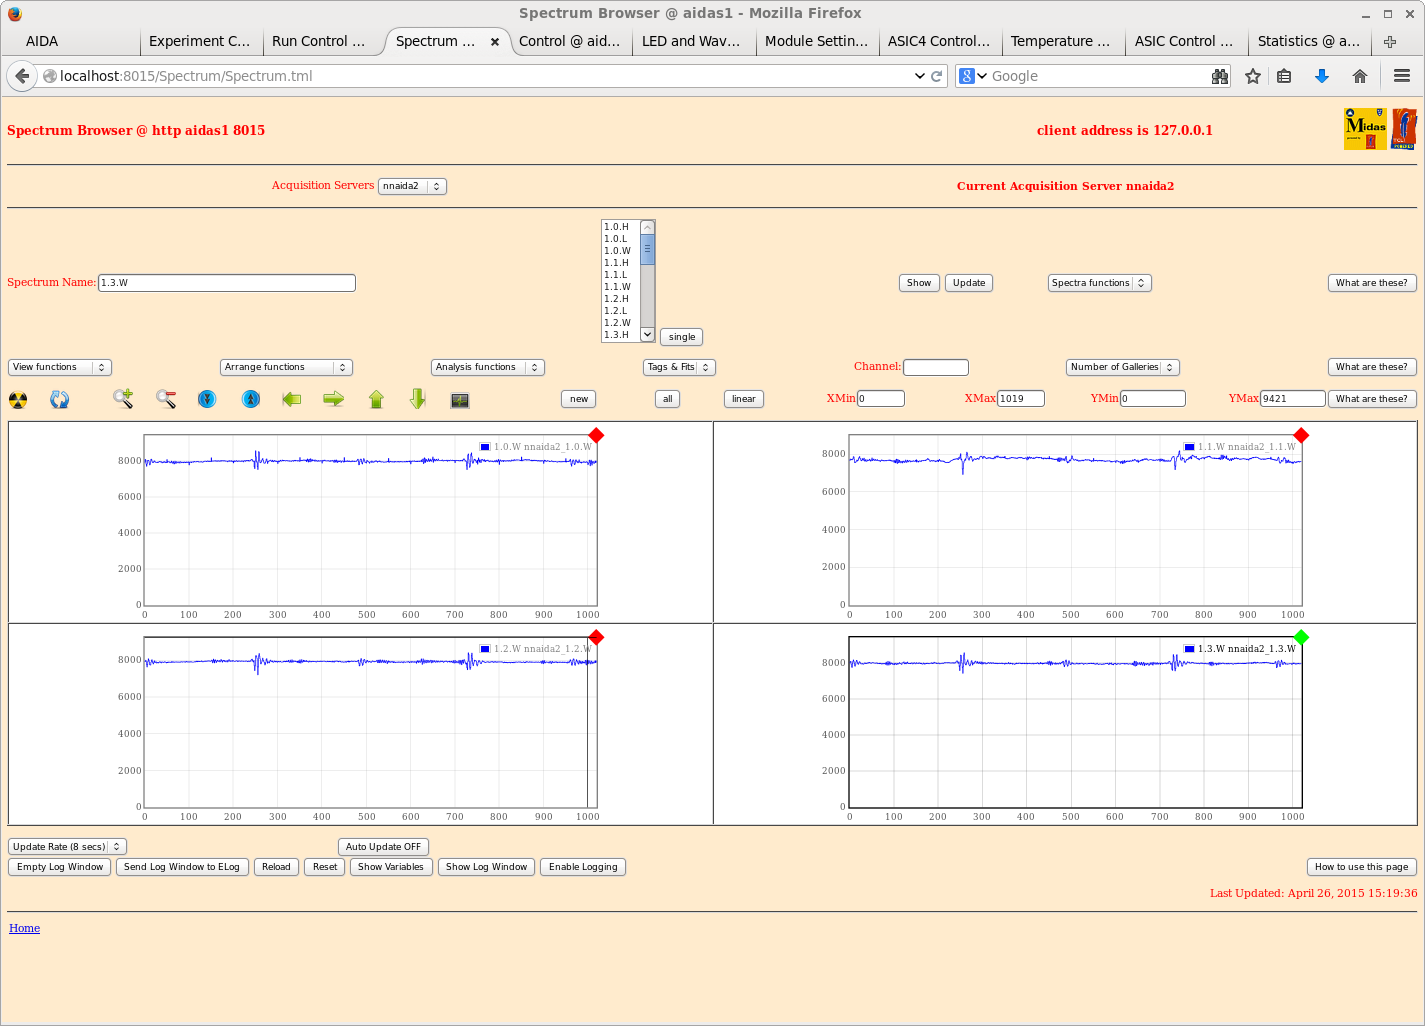Image resolution: width=1425 pixels, height=1026 pixels.
Task: Open the bookmarks list icon
Action: point(1285,76)
